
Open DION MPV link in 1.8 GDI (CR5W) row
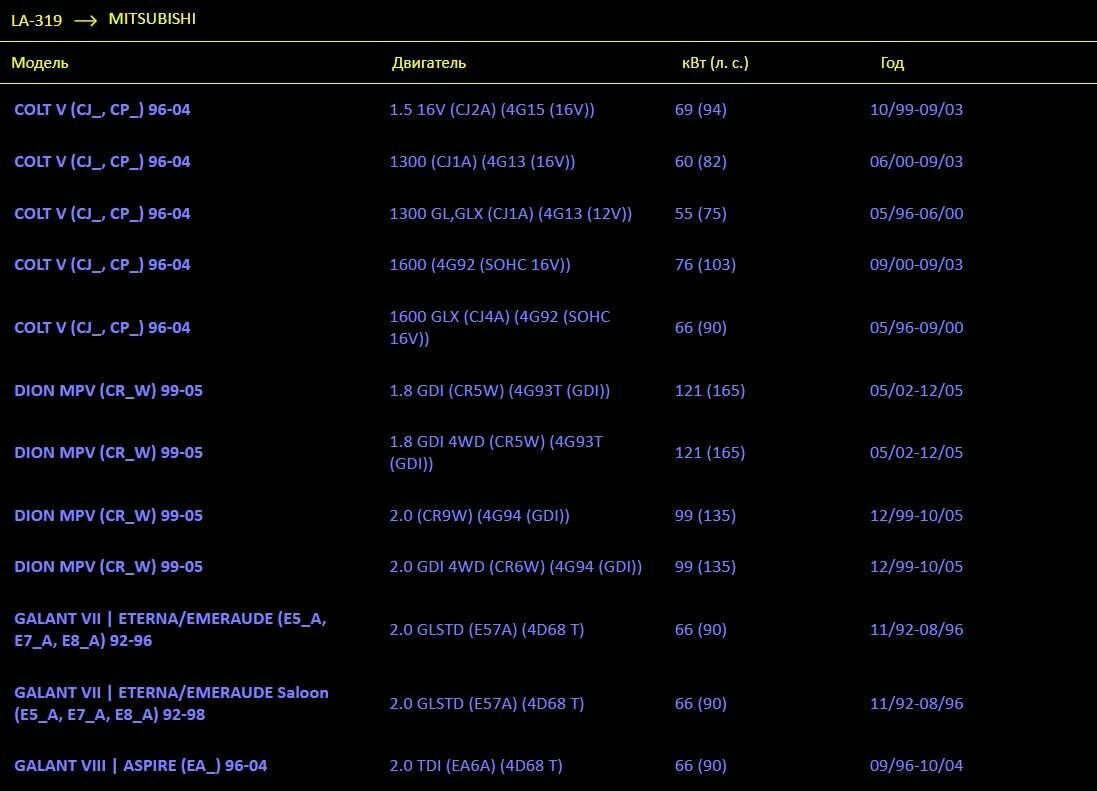coord(108,390)
